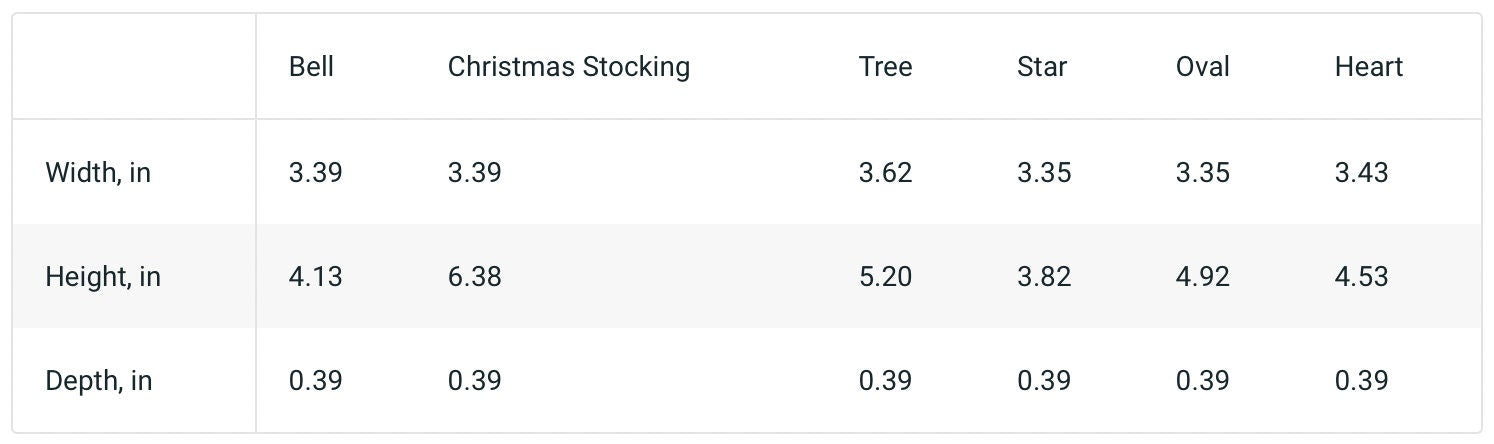Select the "Height, in" row label
This screenshot has width=1494, height=444.
103,277
